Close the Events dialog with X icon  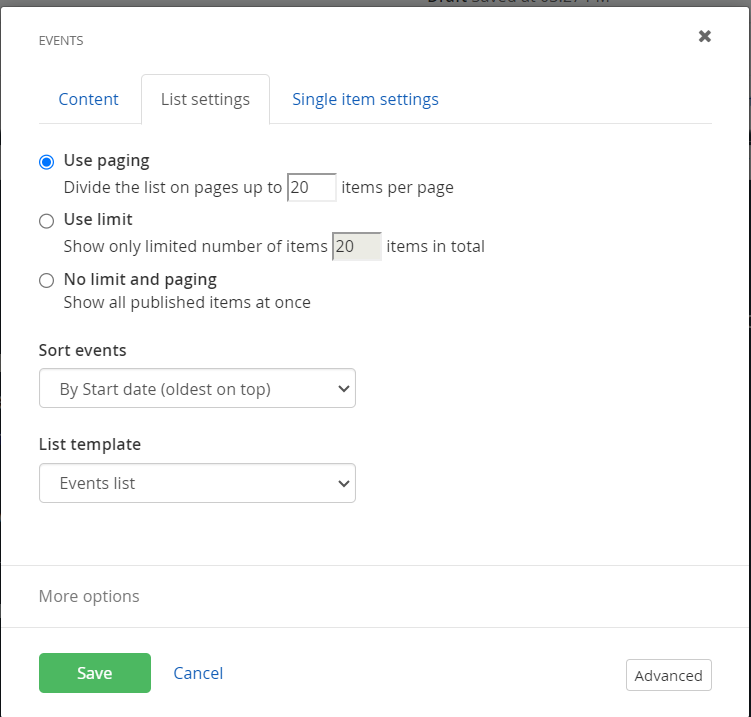[704, 36]
